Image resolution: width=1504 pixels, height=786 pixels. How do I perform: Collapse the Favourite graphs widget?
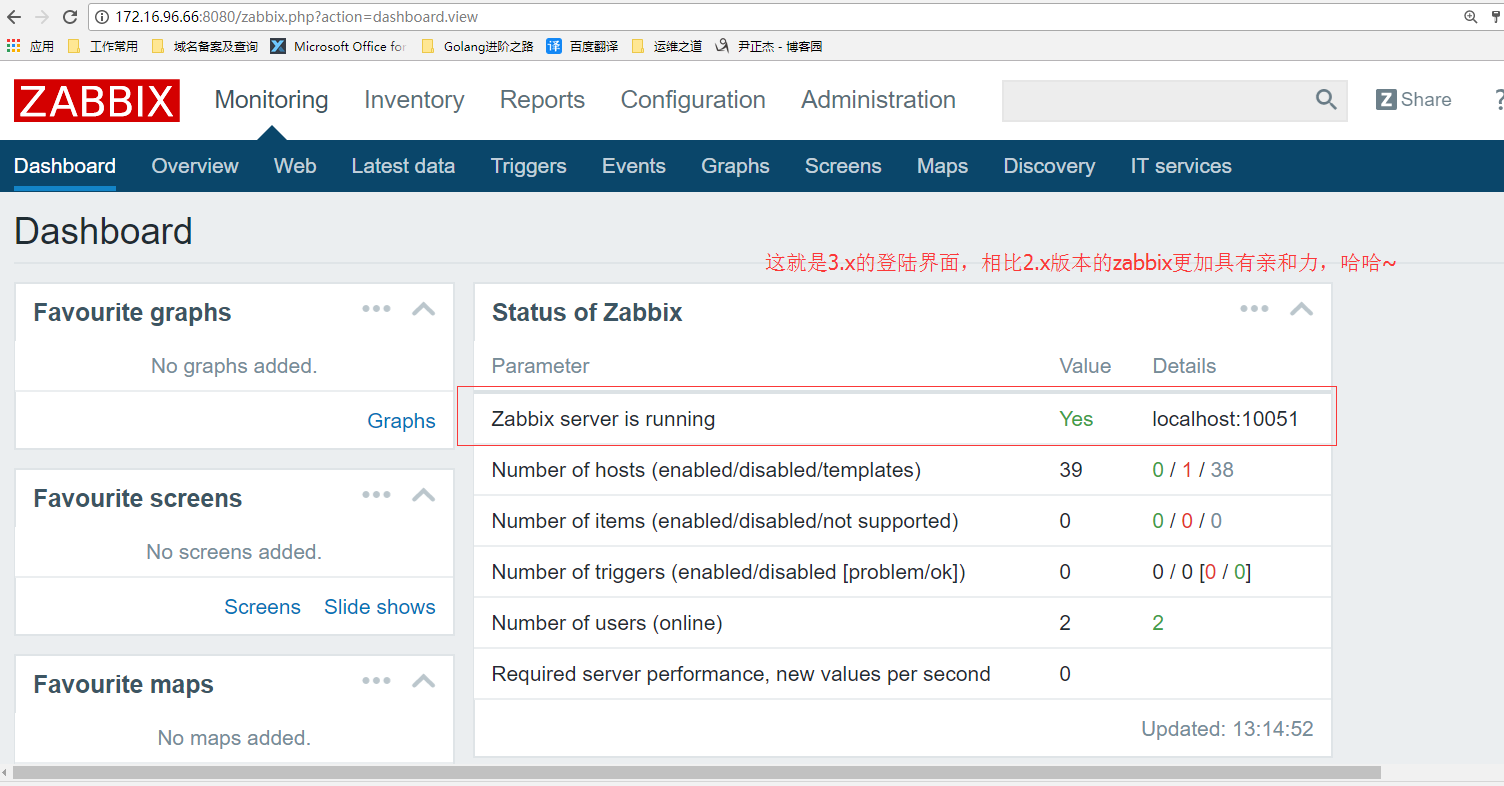coord(424,309)
